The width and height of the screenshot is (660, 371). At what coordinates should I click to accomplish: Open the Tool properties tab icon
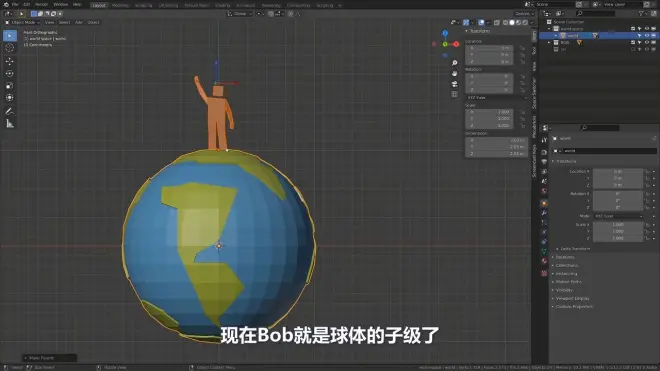[x=544, y=140]
